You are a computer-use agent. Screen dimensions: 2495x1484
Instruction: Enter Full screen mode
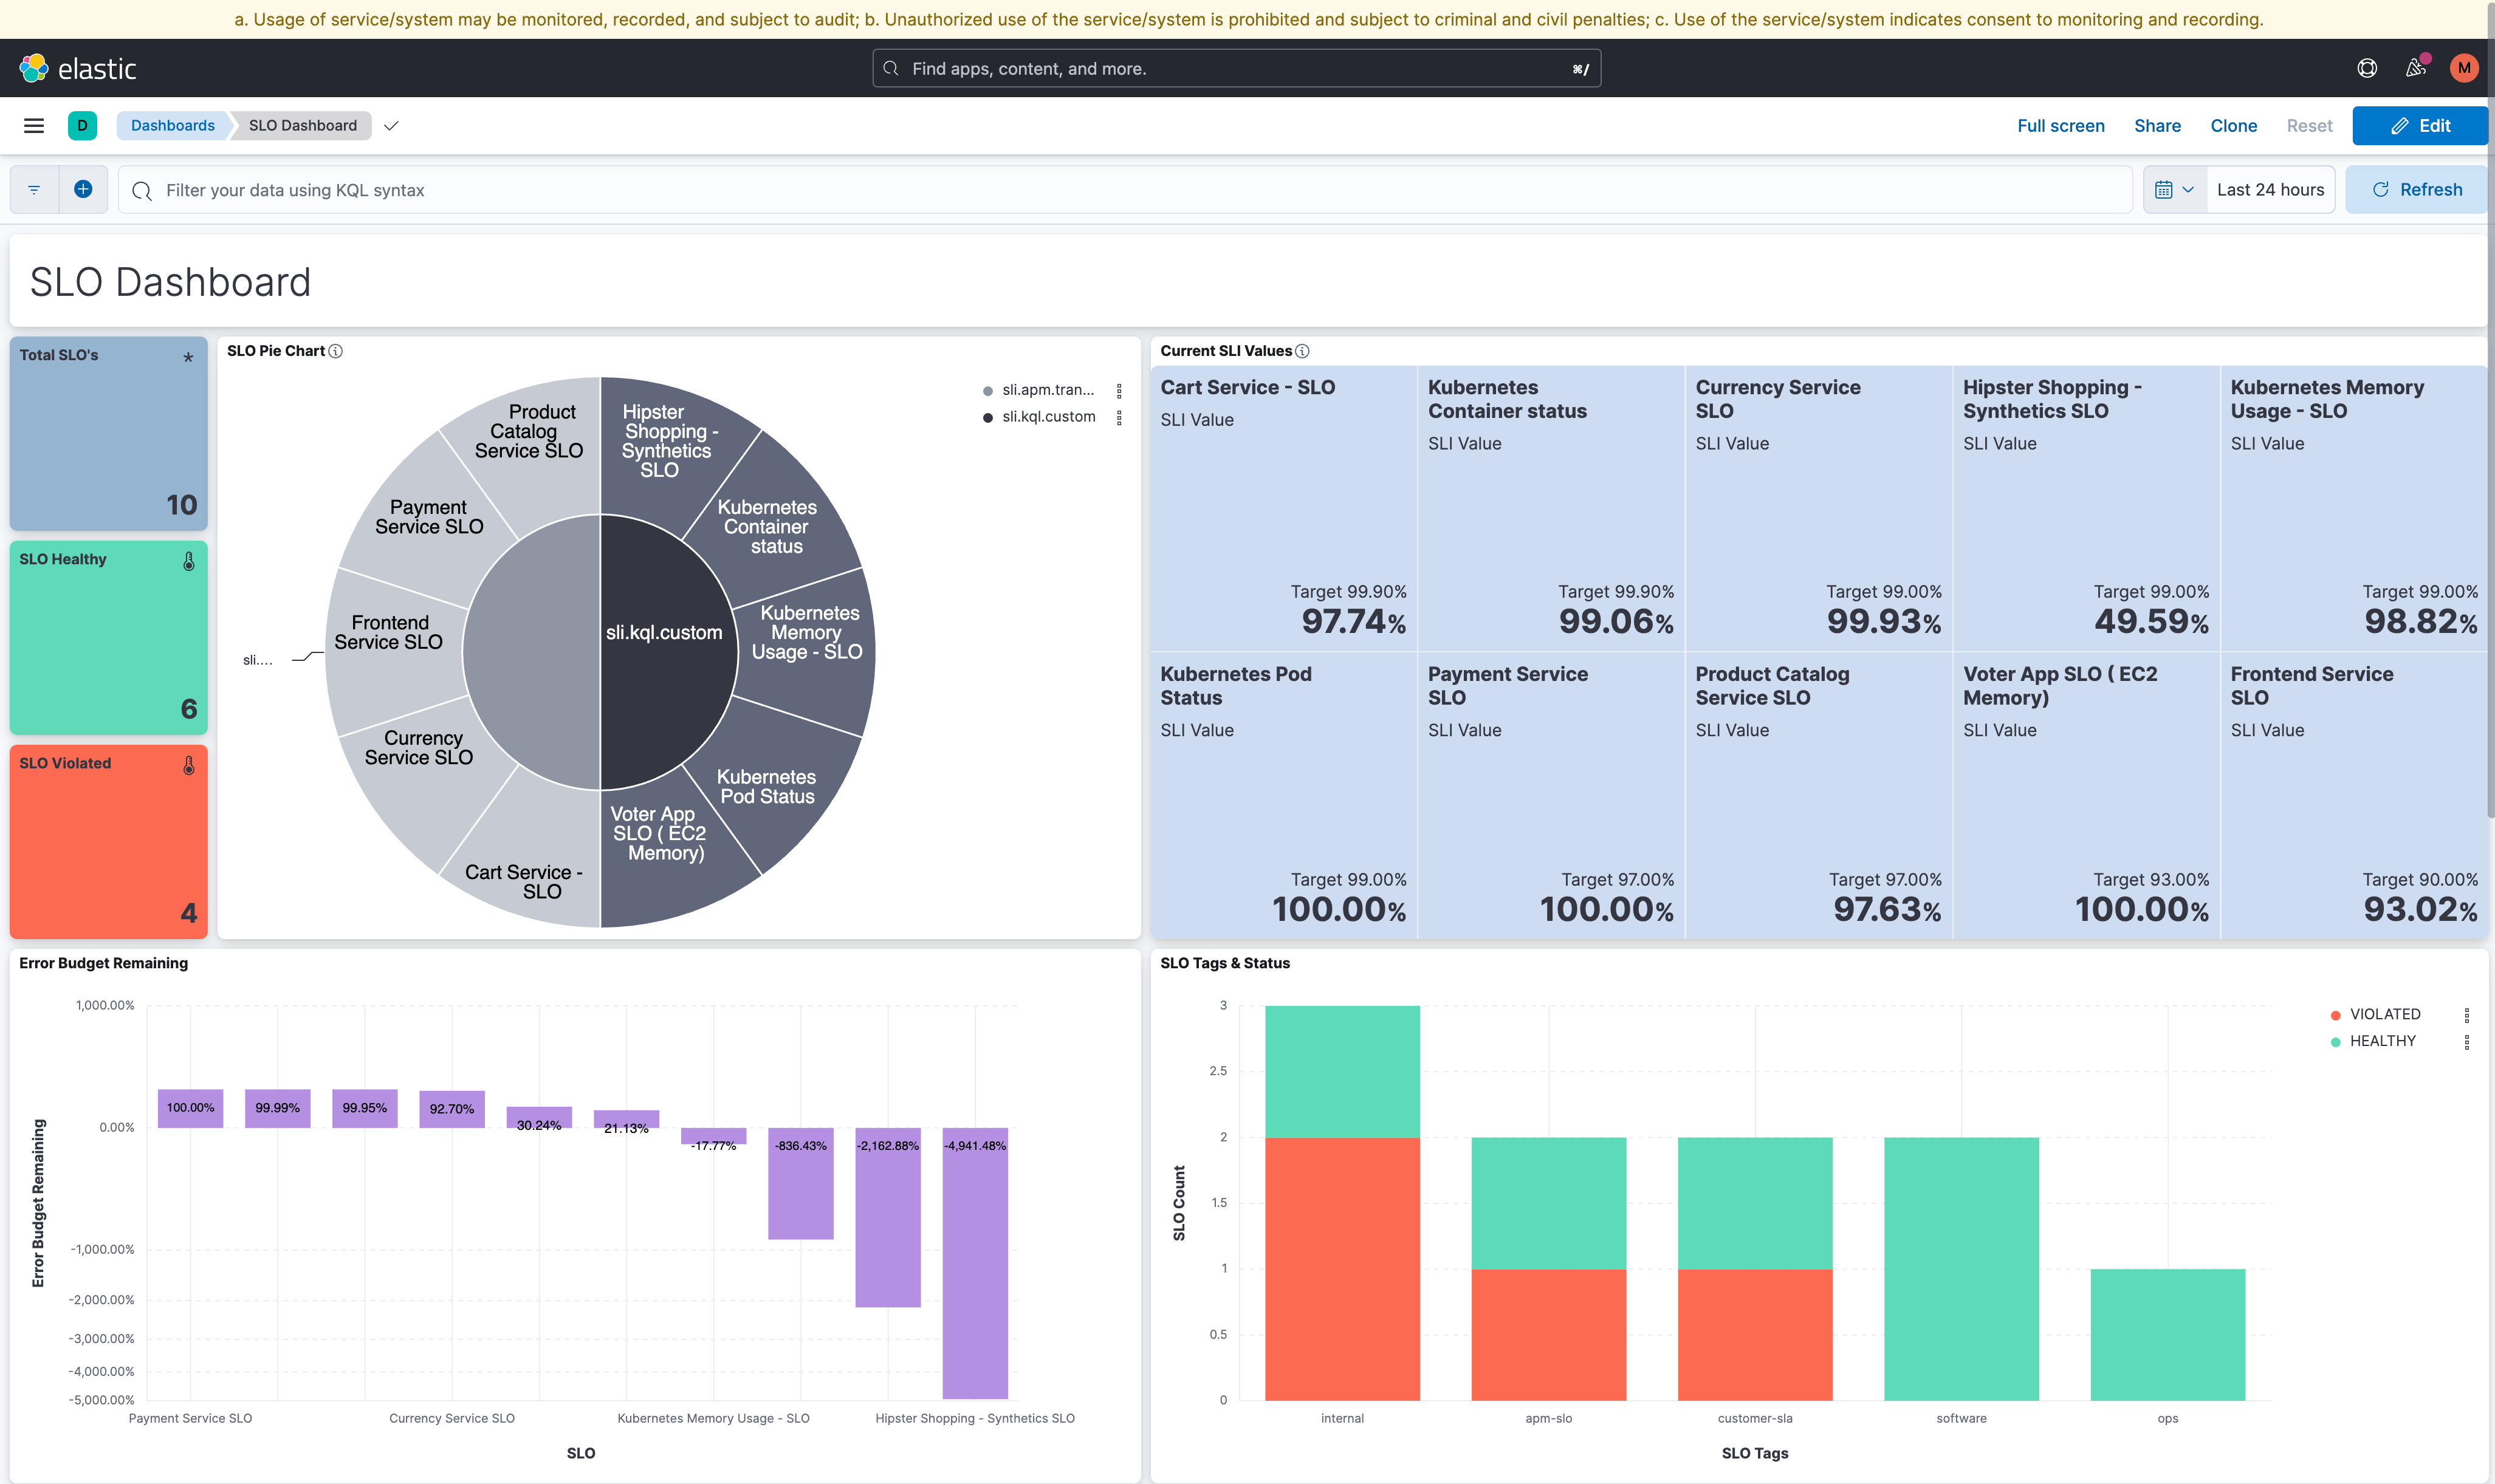[2061, 126]
